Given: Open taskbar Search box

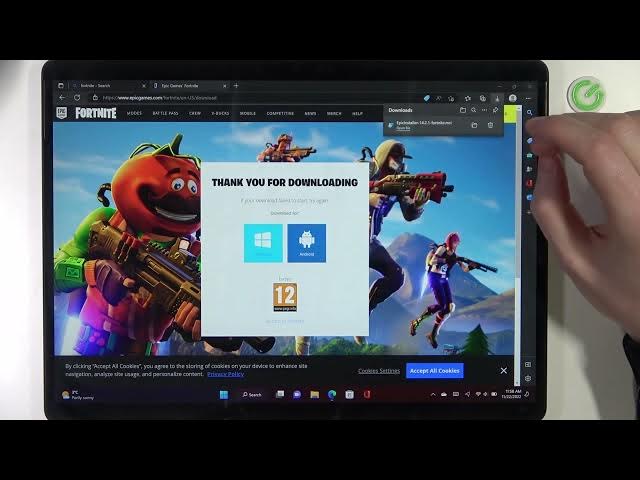Looking at the screenshot, I should (252, 394).
